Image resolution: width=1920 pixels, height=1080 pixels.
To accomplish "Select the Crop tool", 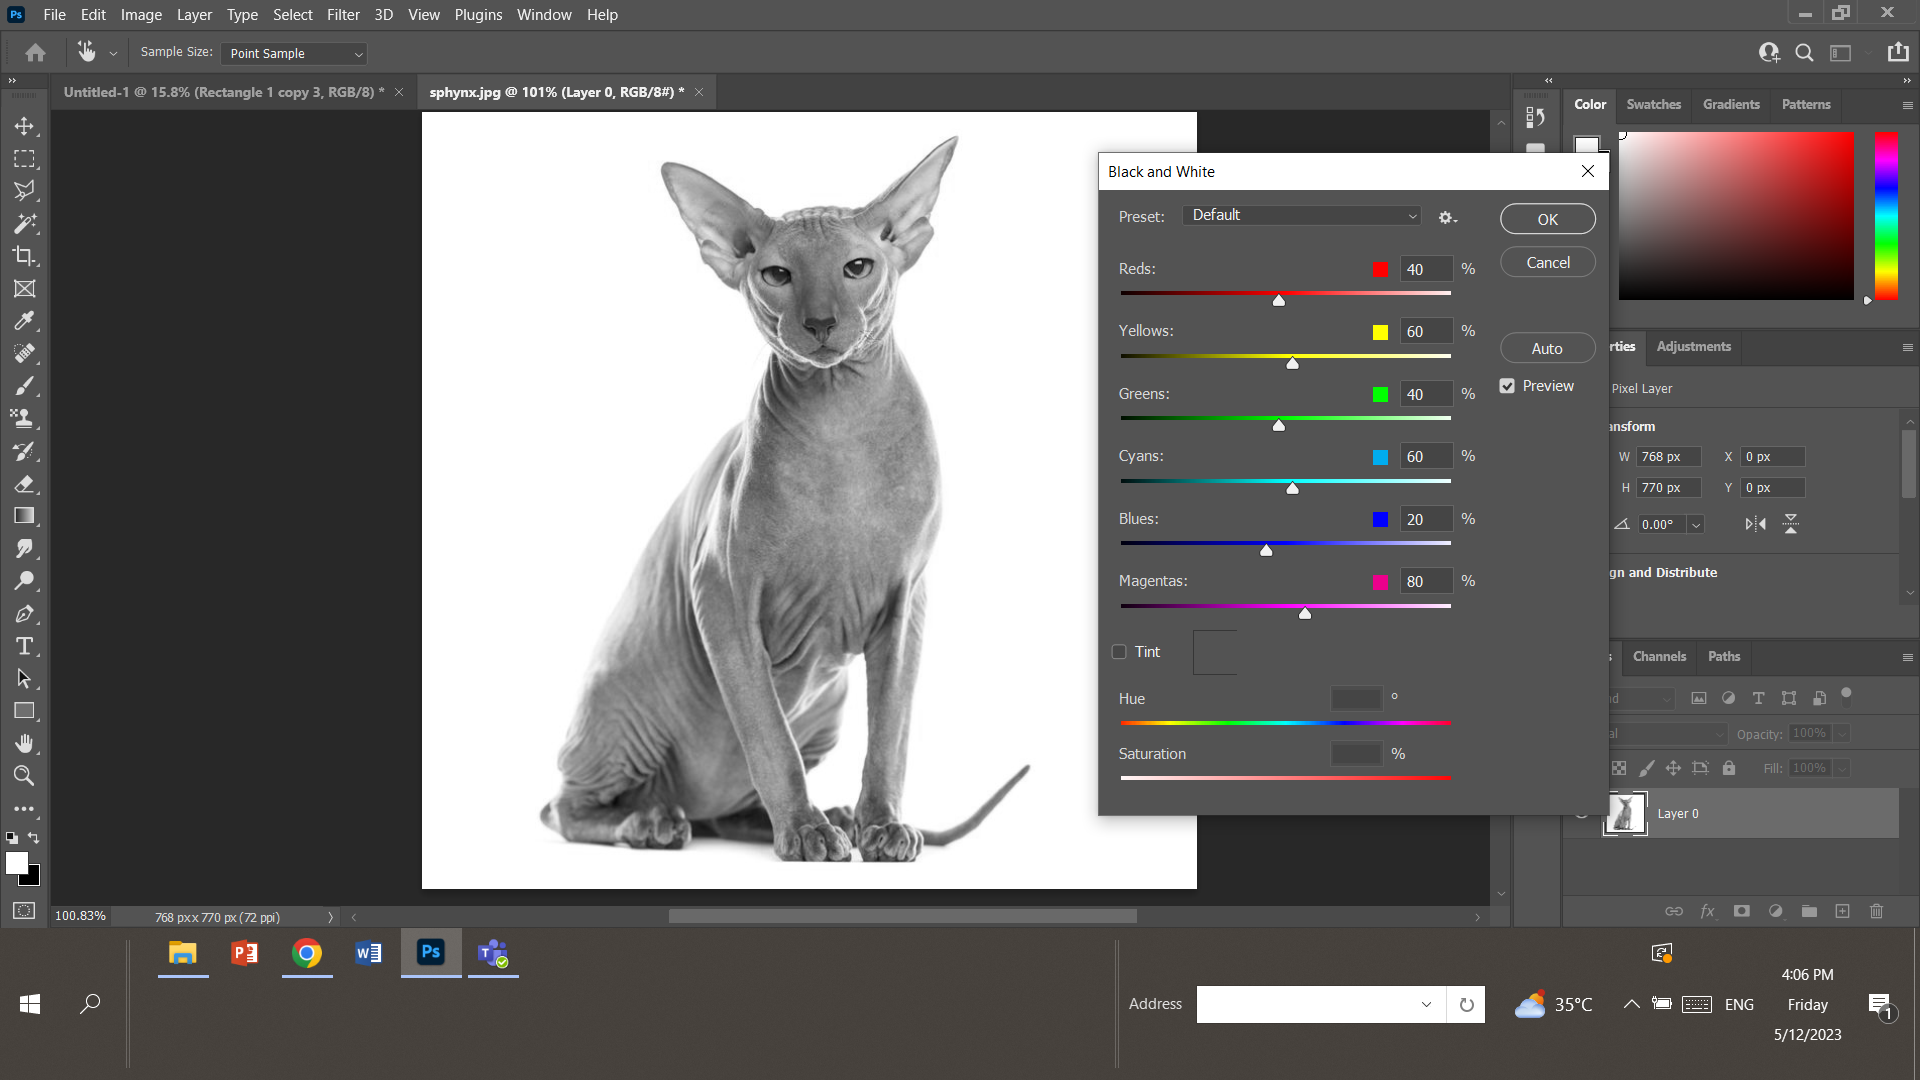I will pyautogui.click(x=24, y=256).
